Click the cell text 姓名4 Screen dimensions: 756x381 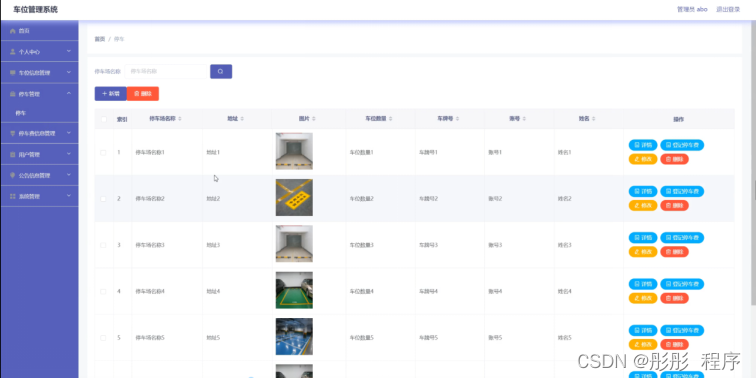tap(565, 291)
